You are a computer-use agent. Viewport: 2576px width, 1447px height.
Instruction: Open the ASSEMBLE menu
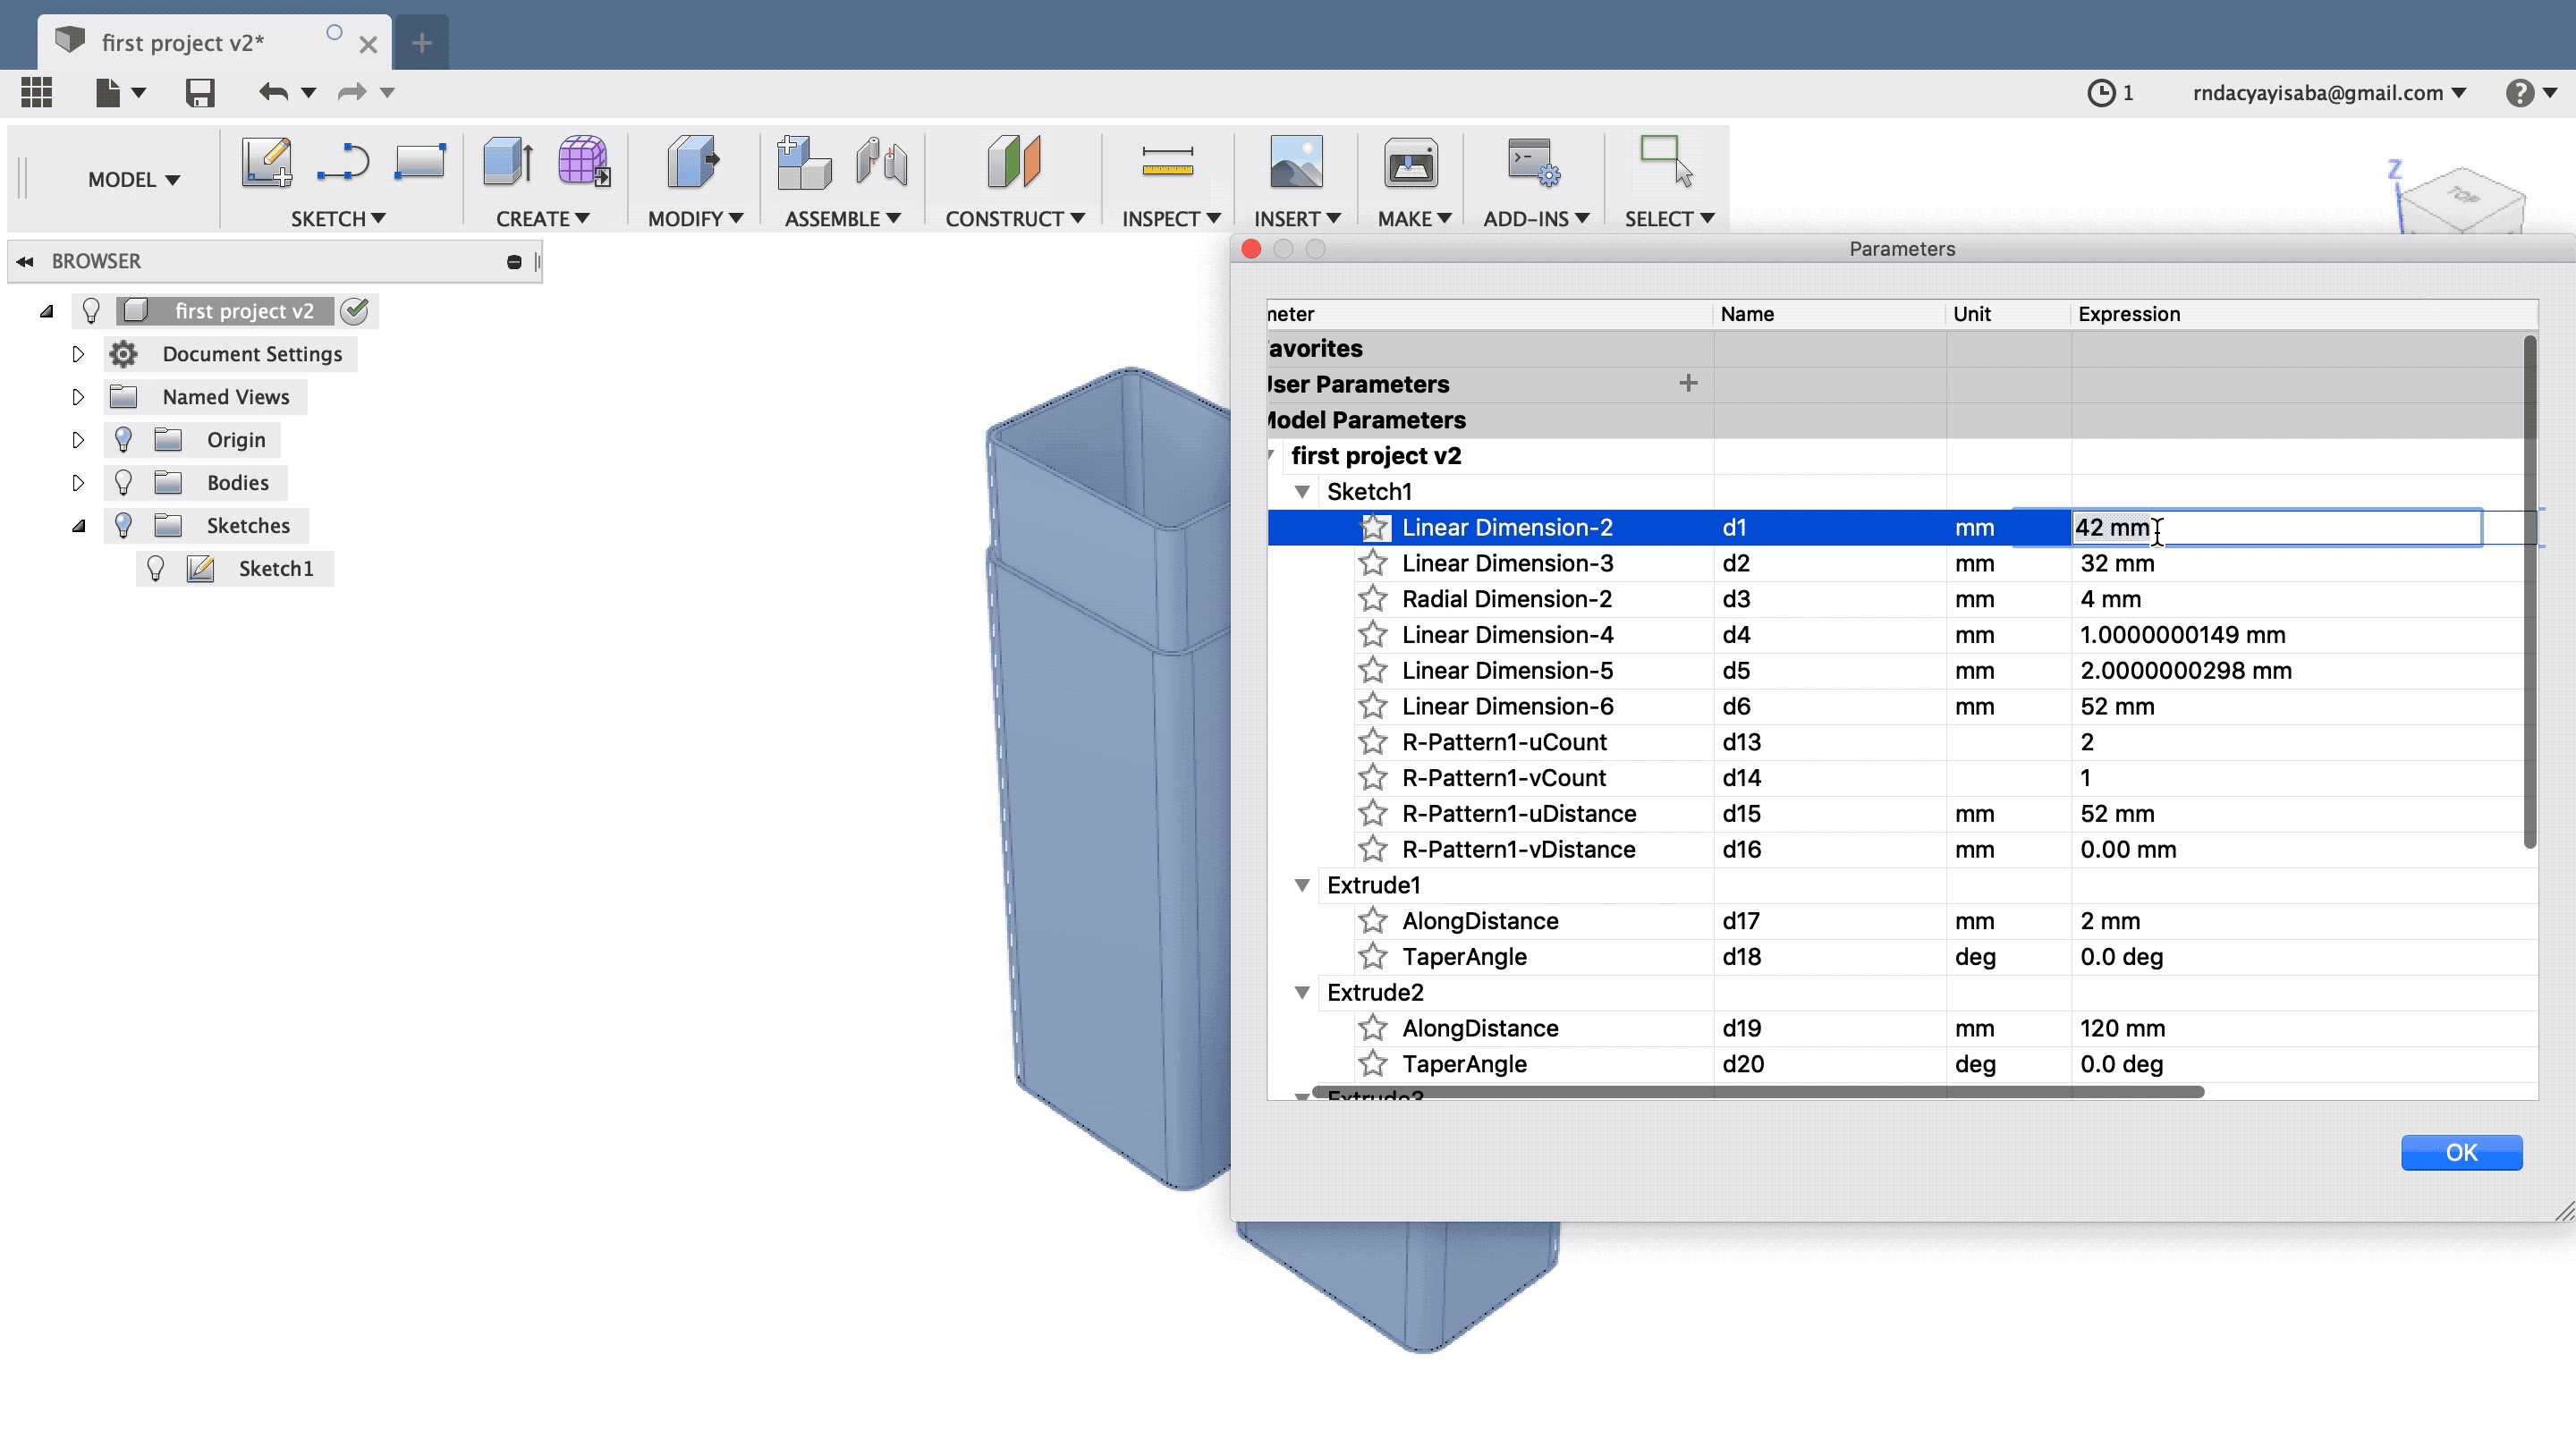point(843,219)
